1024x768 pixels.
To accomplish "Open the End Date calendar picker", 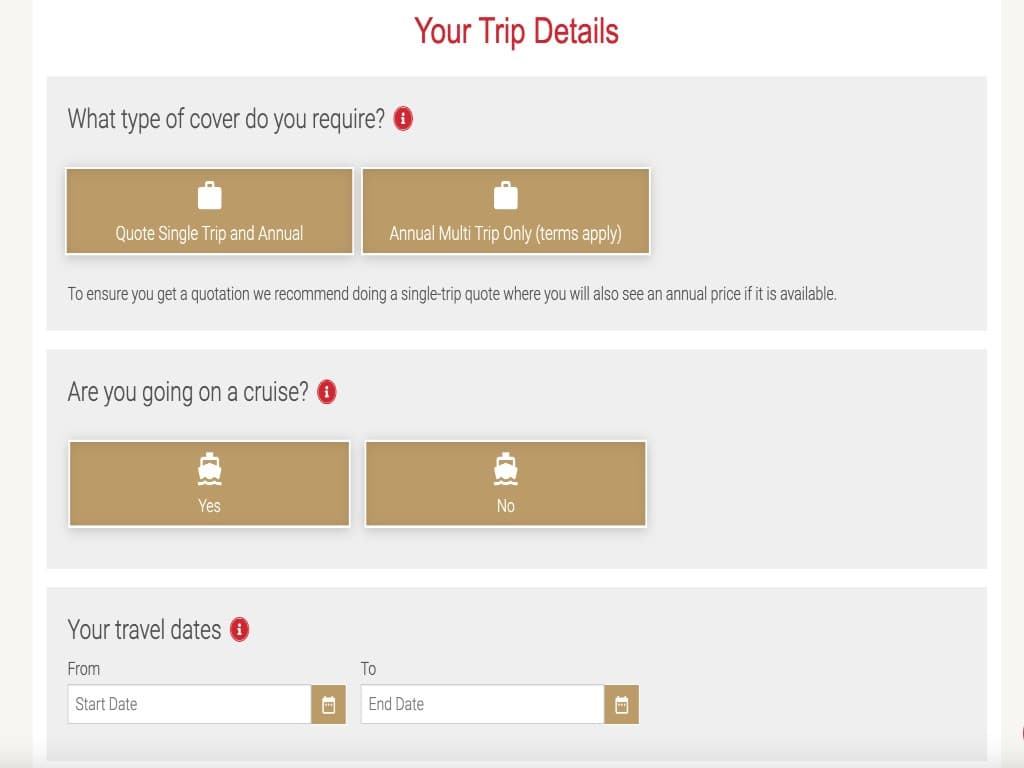I will (621, 704).
